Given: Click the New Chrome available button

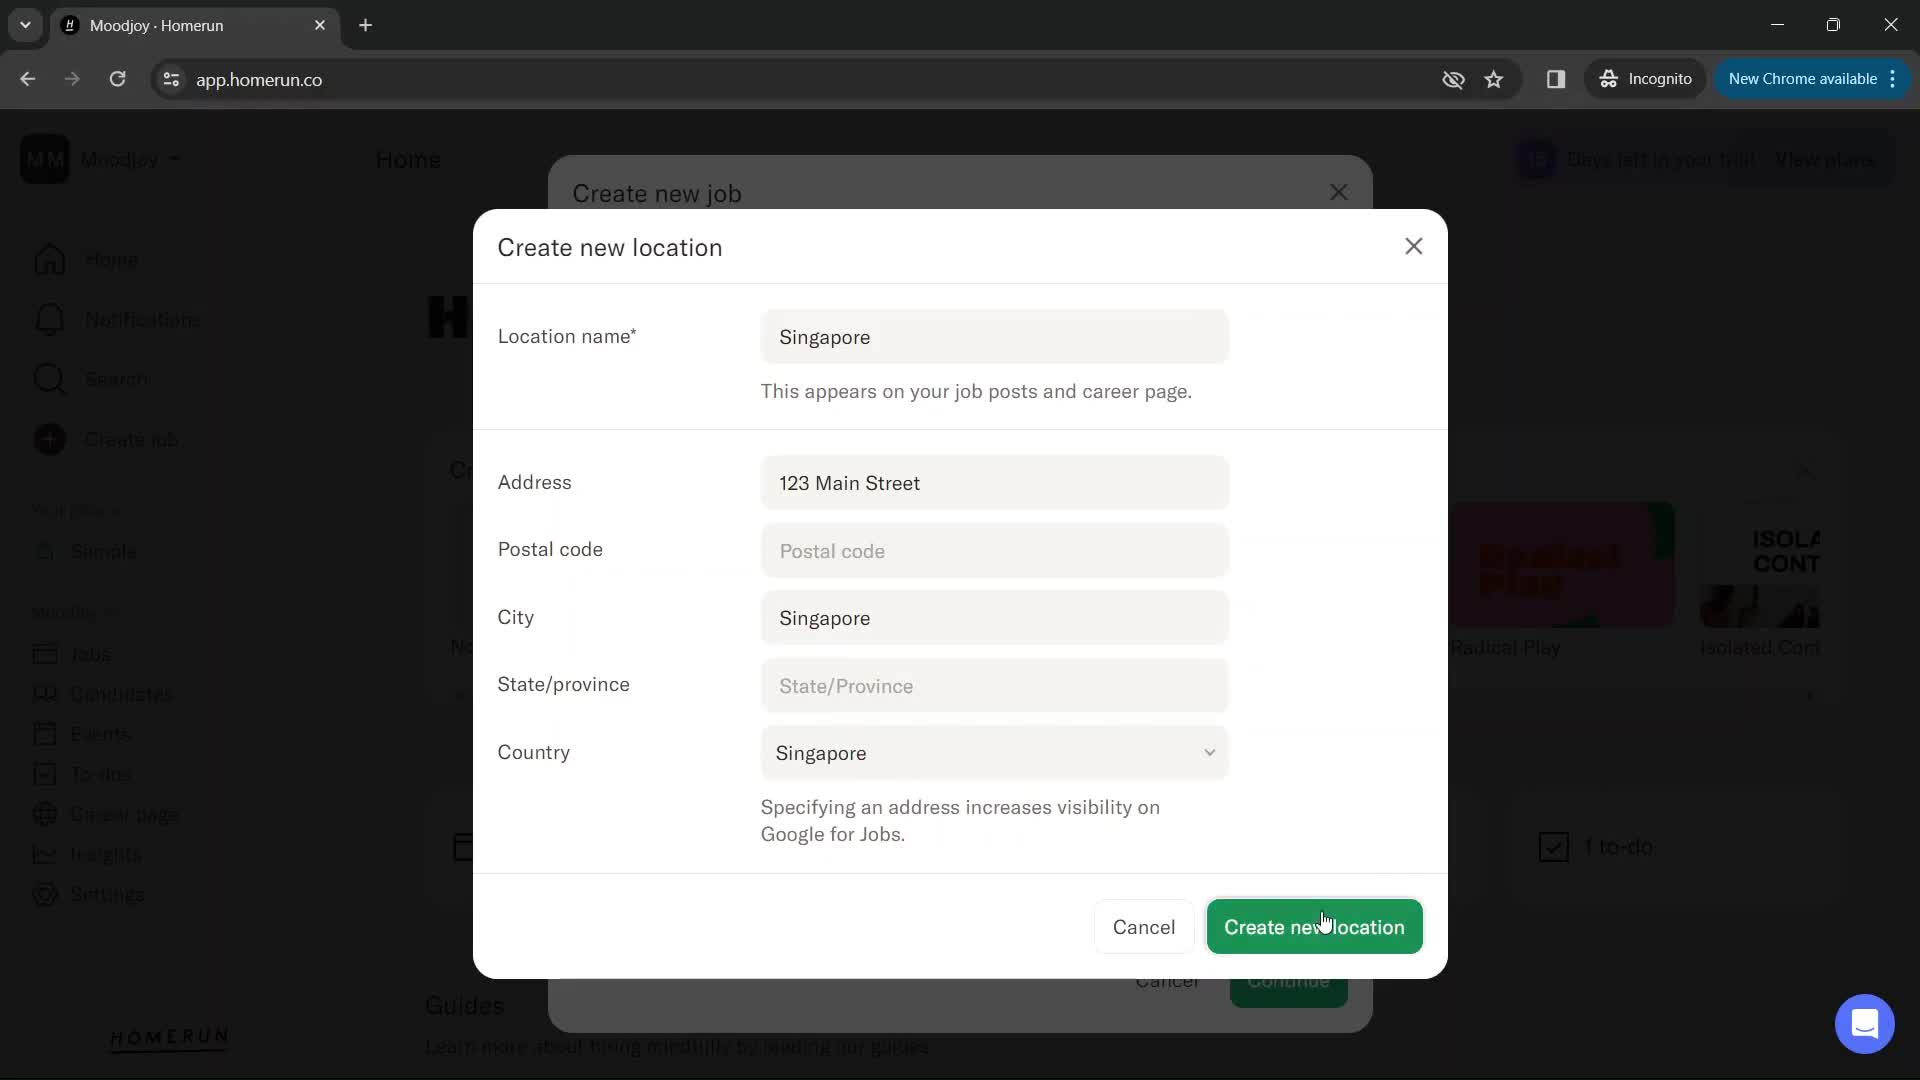Looking at the screenshot, I should pos(1802,79).
